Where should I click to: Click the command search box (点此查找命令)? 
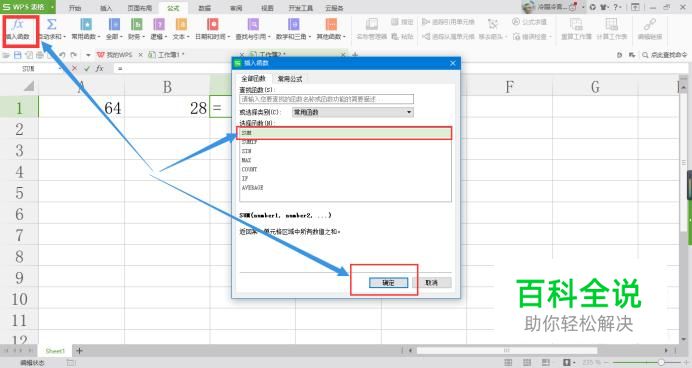(x=665, y=55)
